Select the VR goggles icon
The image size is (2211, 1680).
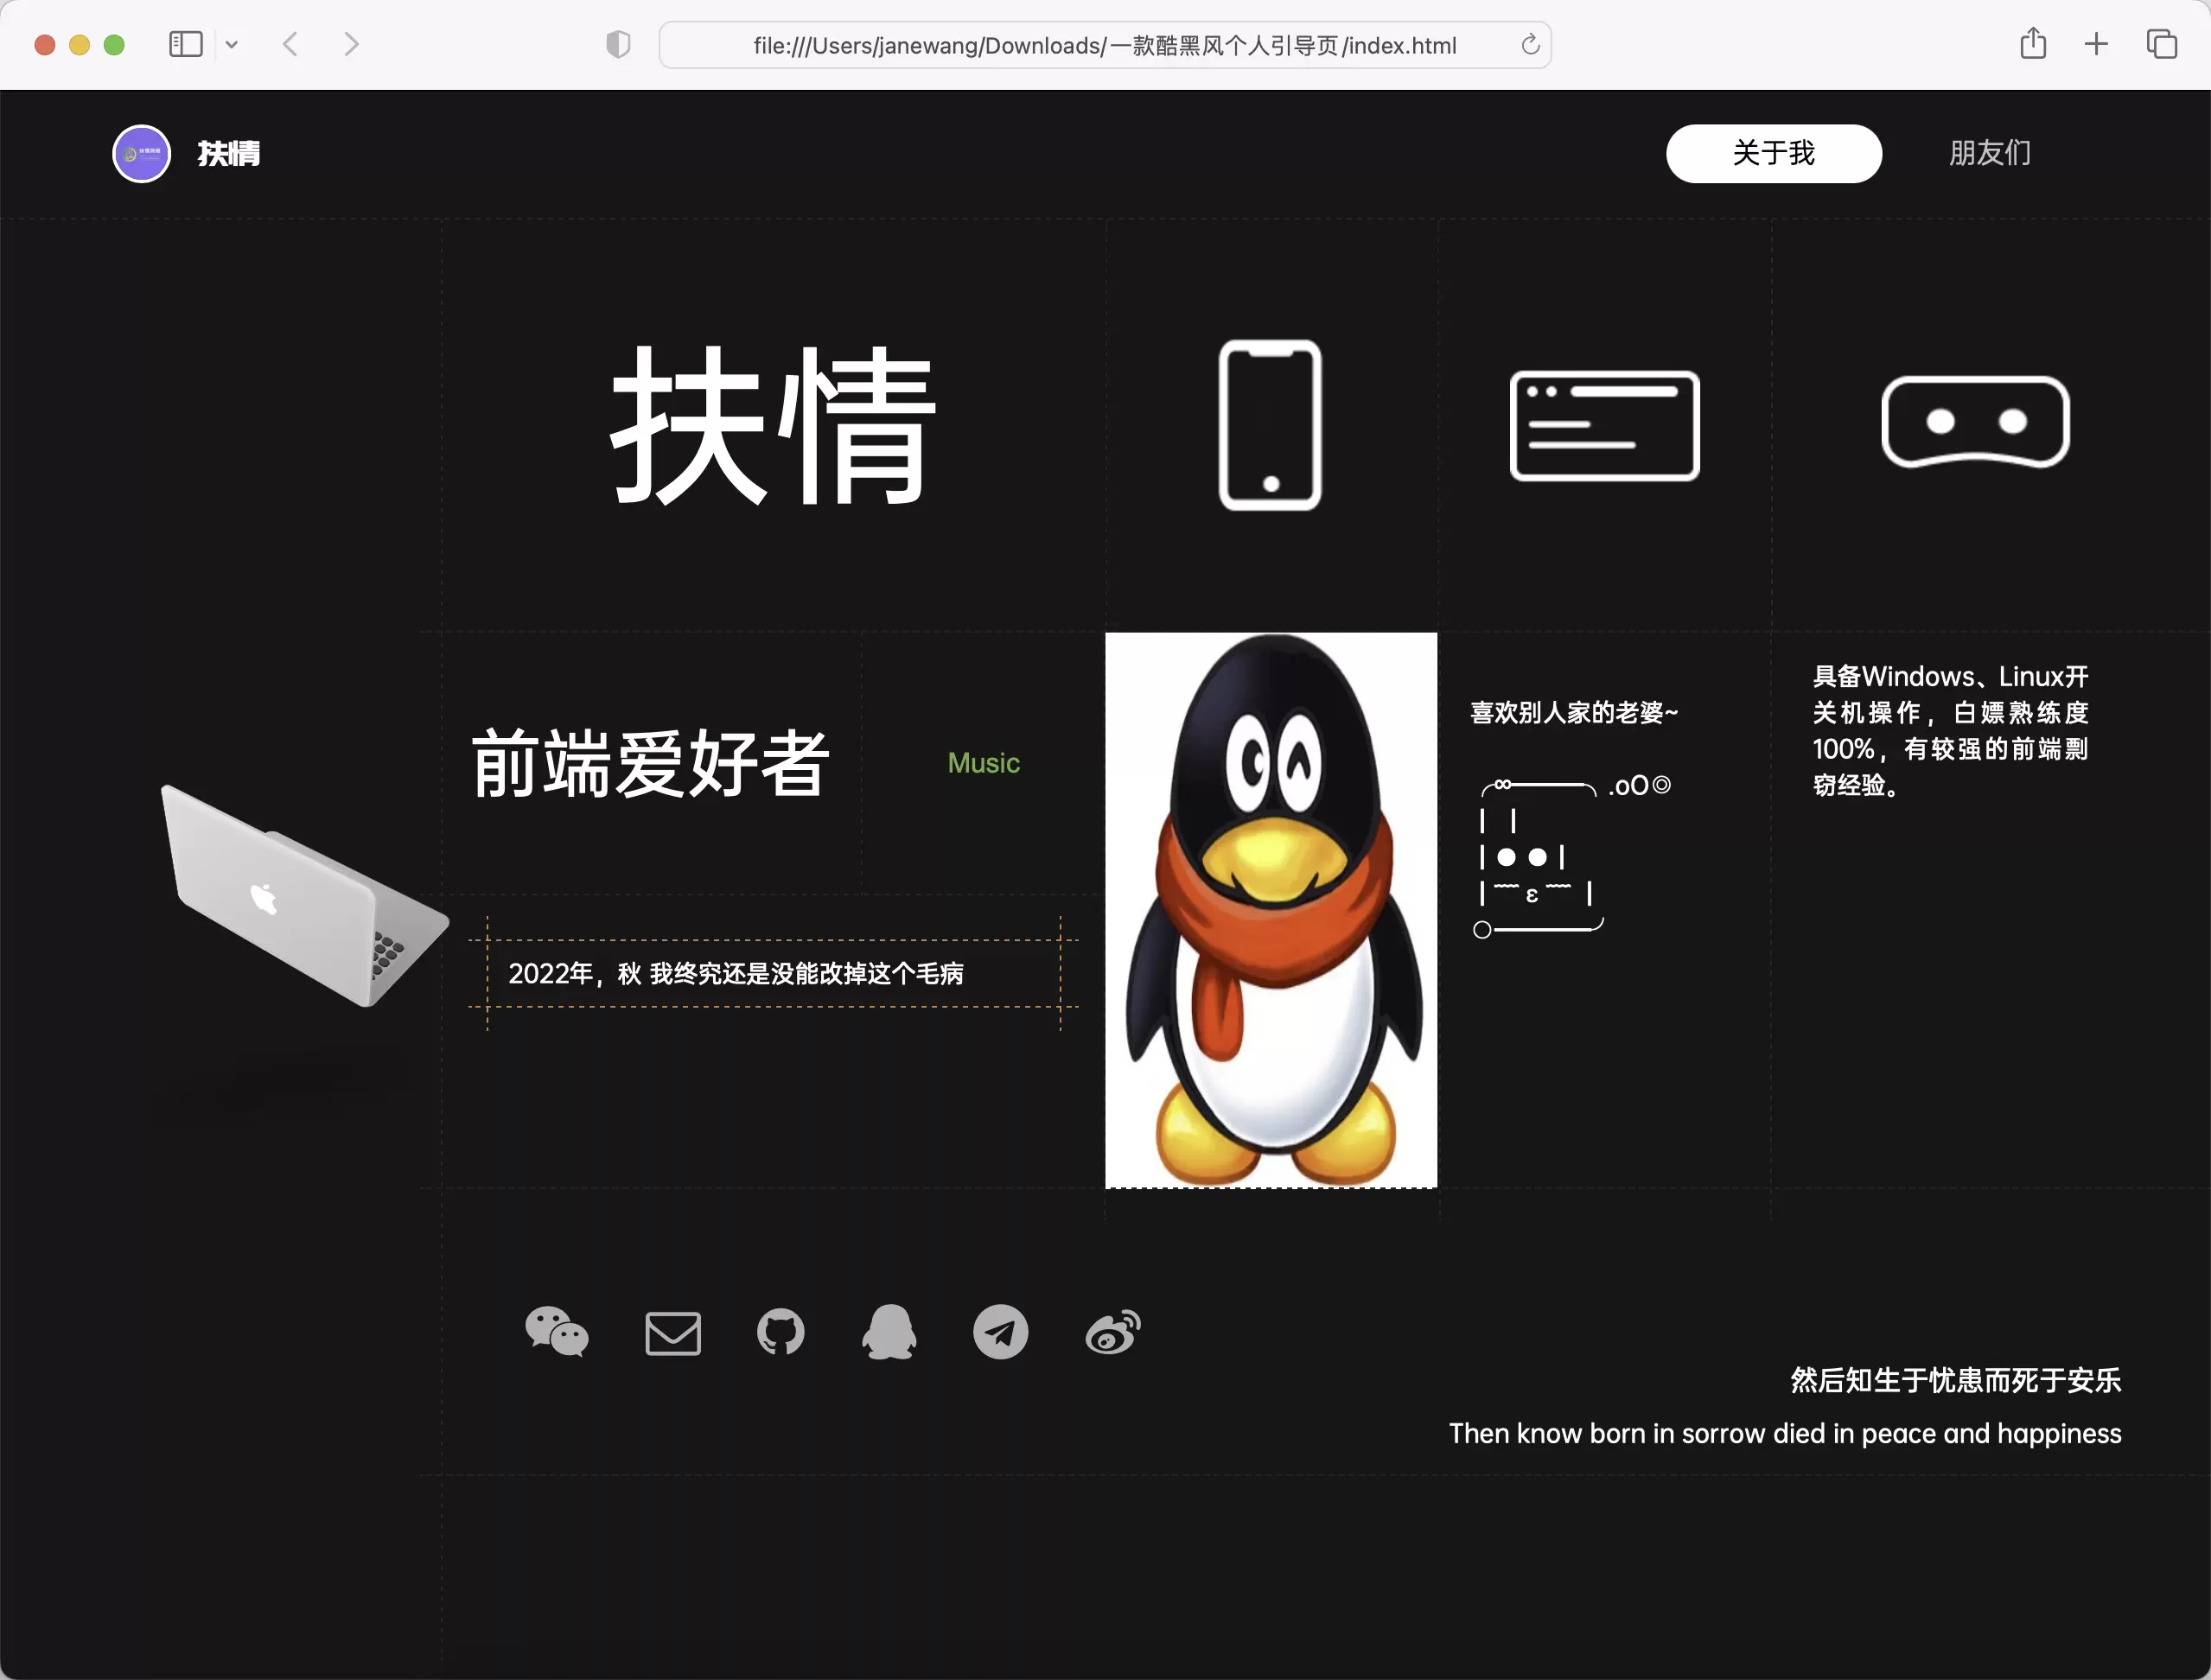(x=1975, y=422)
